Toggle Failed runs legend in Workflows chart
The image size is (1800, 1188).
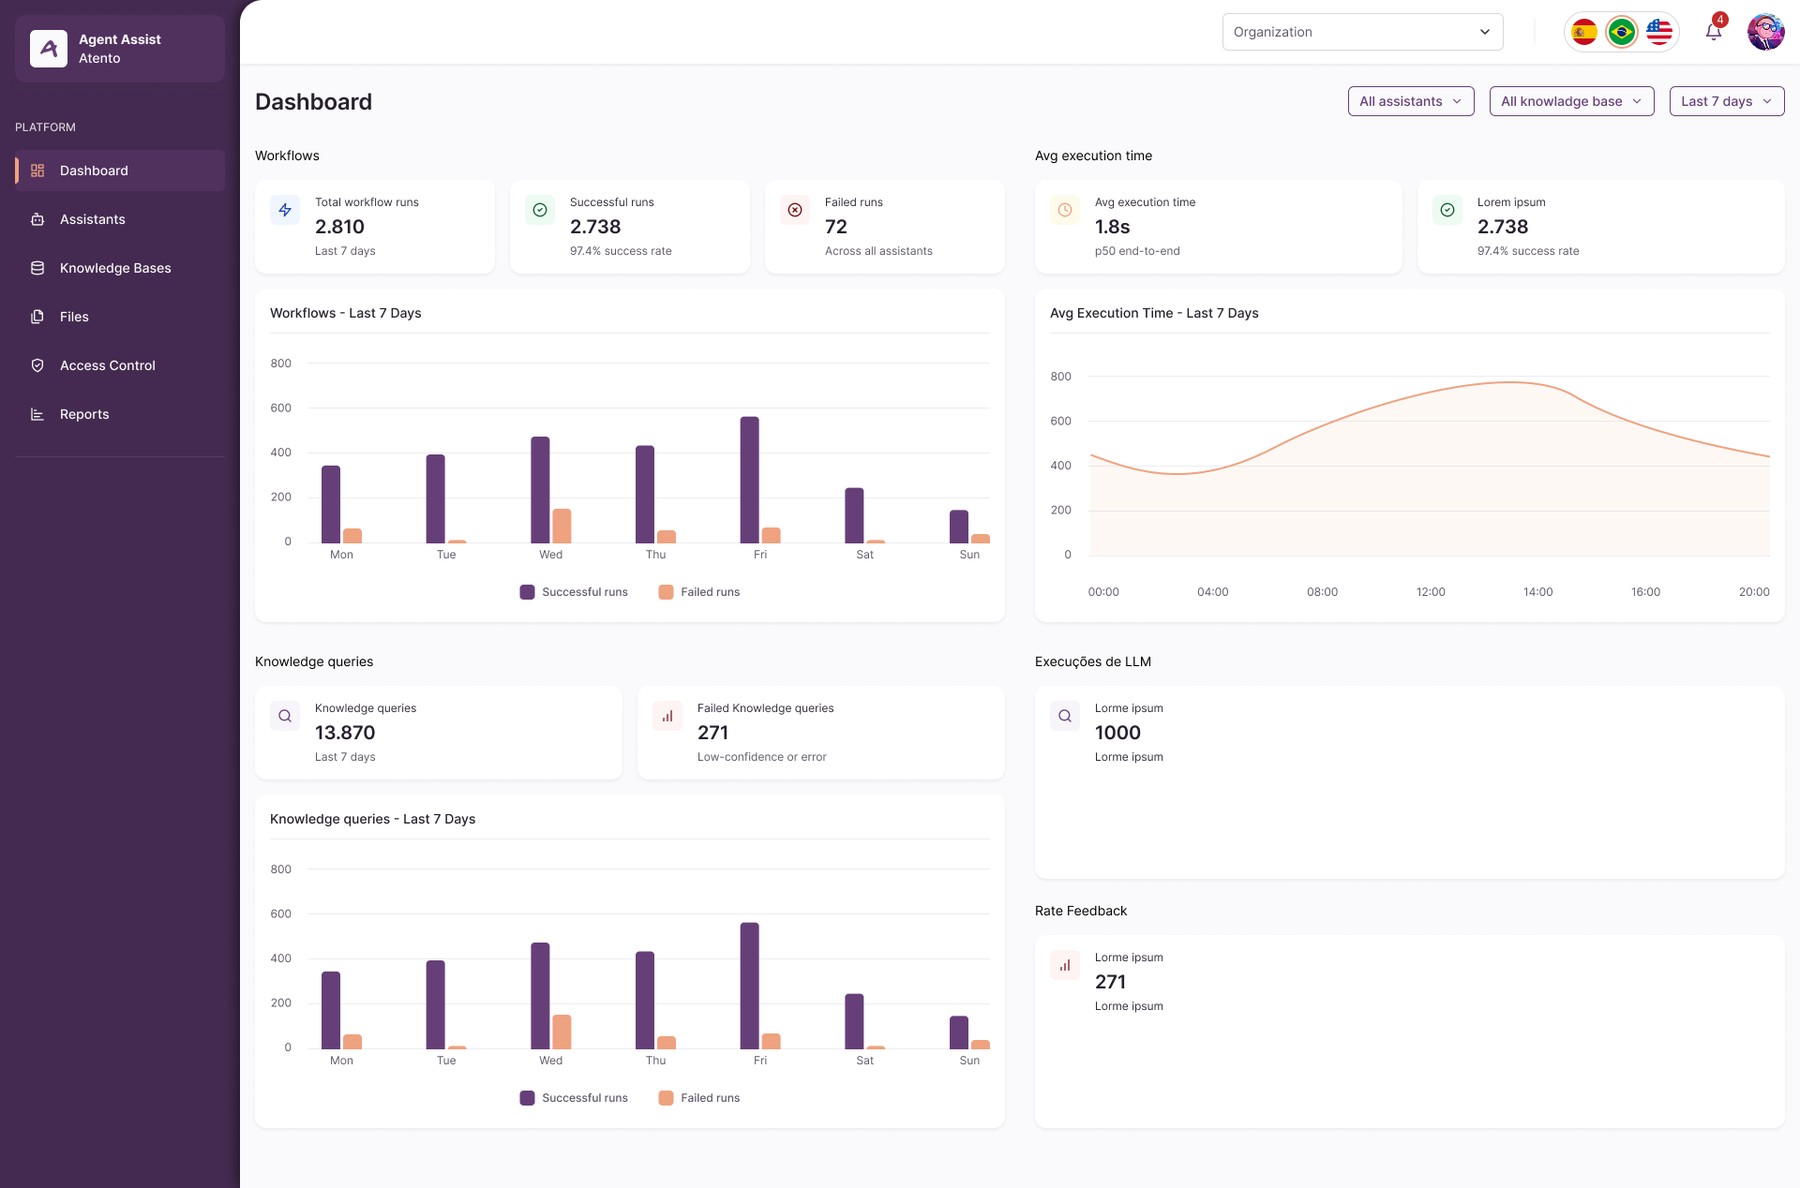[699, 592]
